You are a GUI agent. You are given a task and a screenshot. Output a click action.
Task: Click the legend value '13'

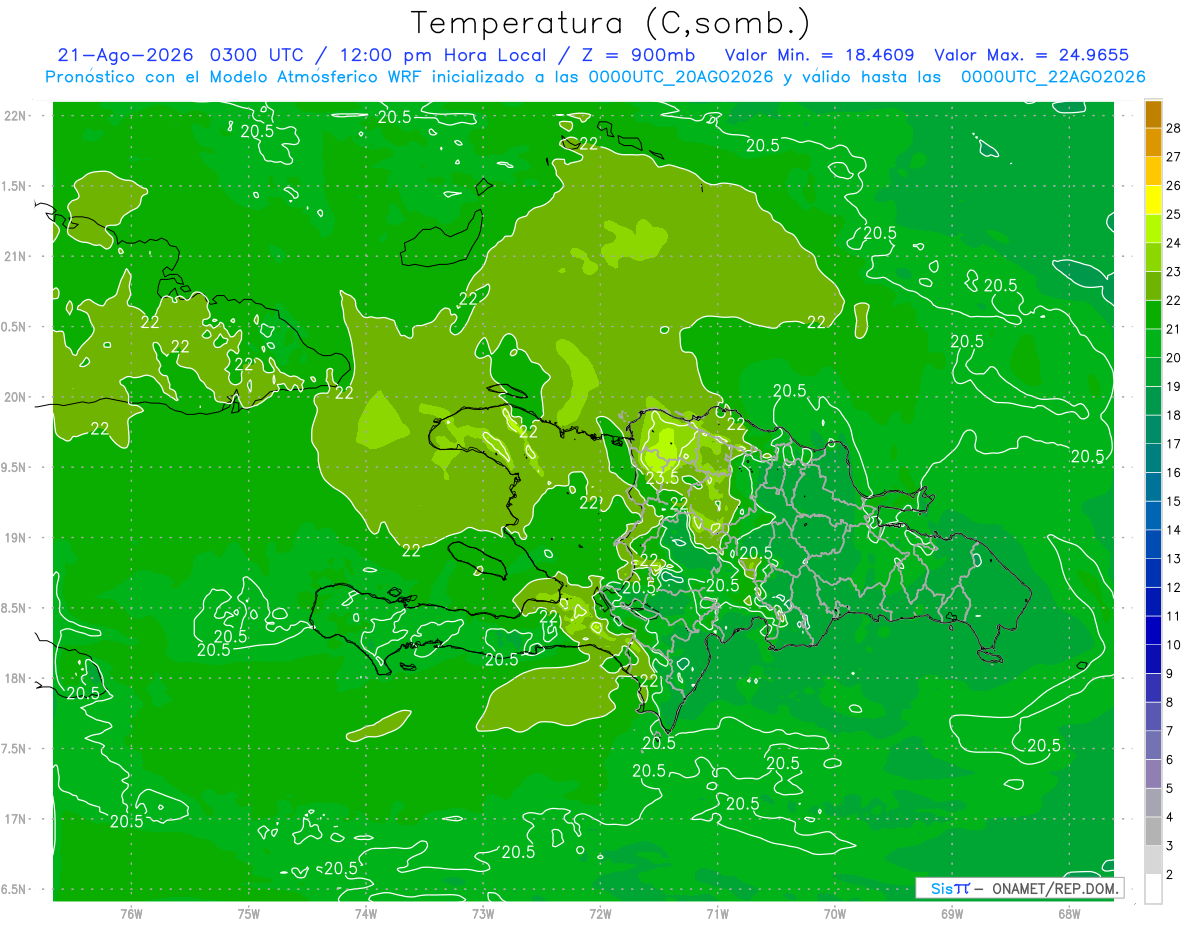tap(1174, 558)
